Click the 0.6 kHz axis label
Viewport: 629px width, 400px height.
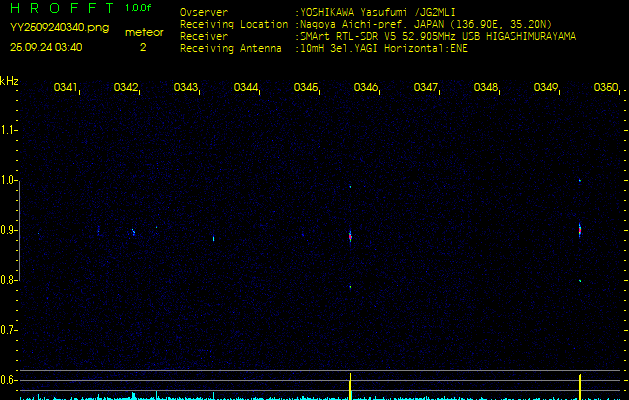[8, 380]
